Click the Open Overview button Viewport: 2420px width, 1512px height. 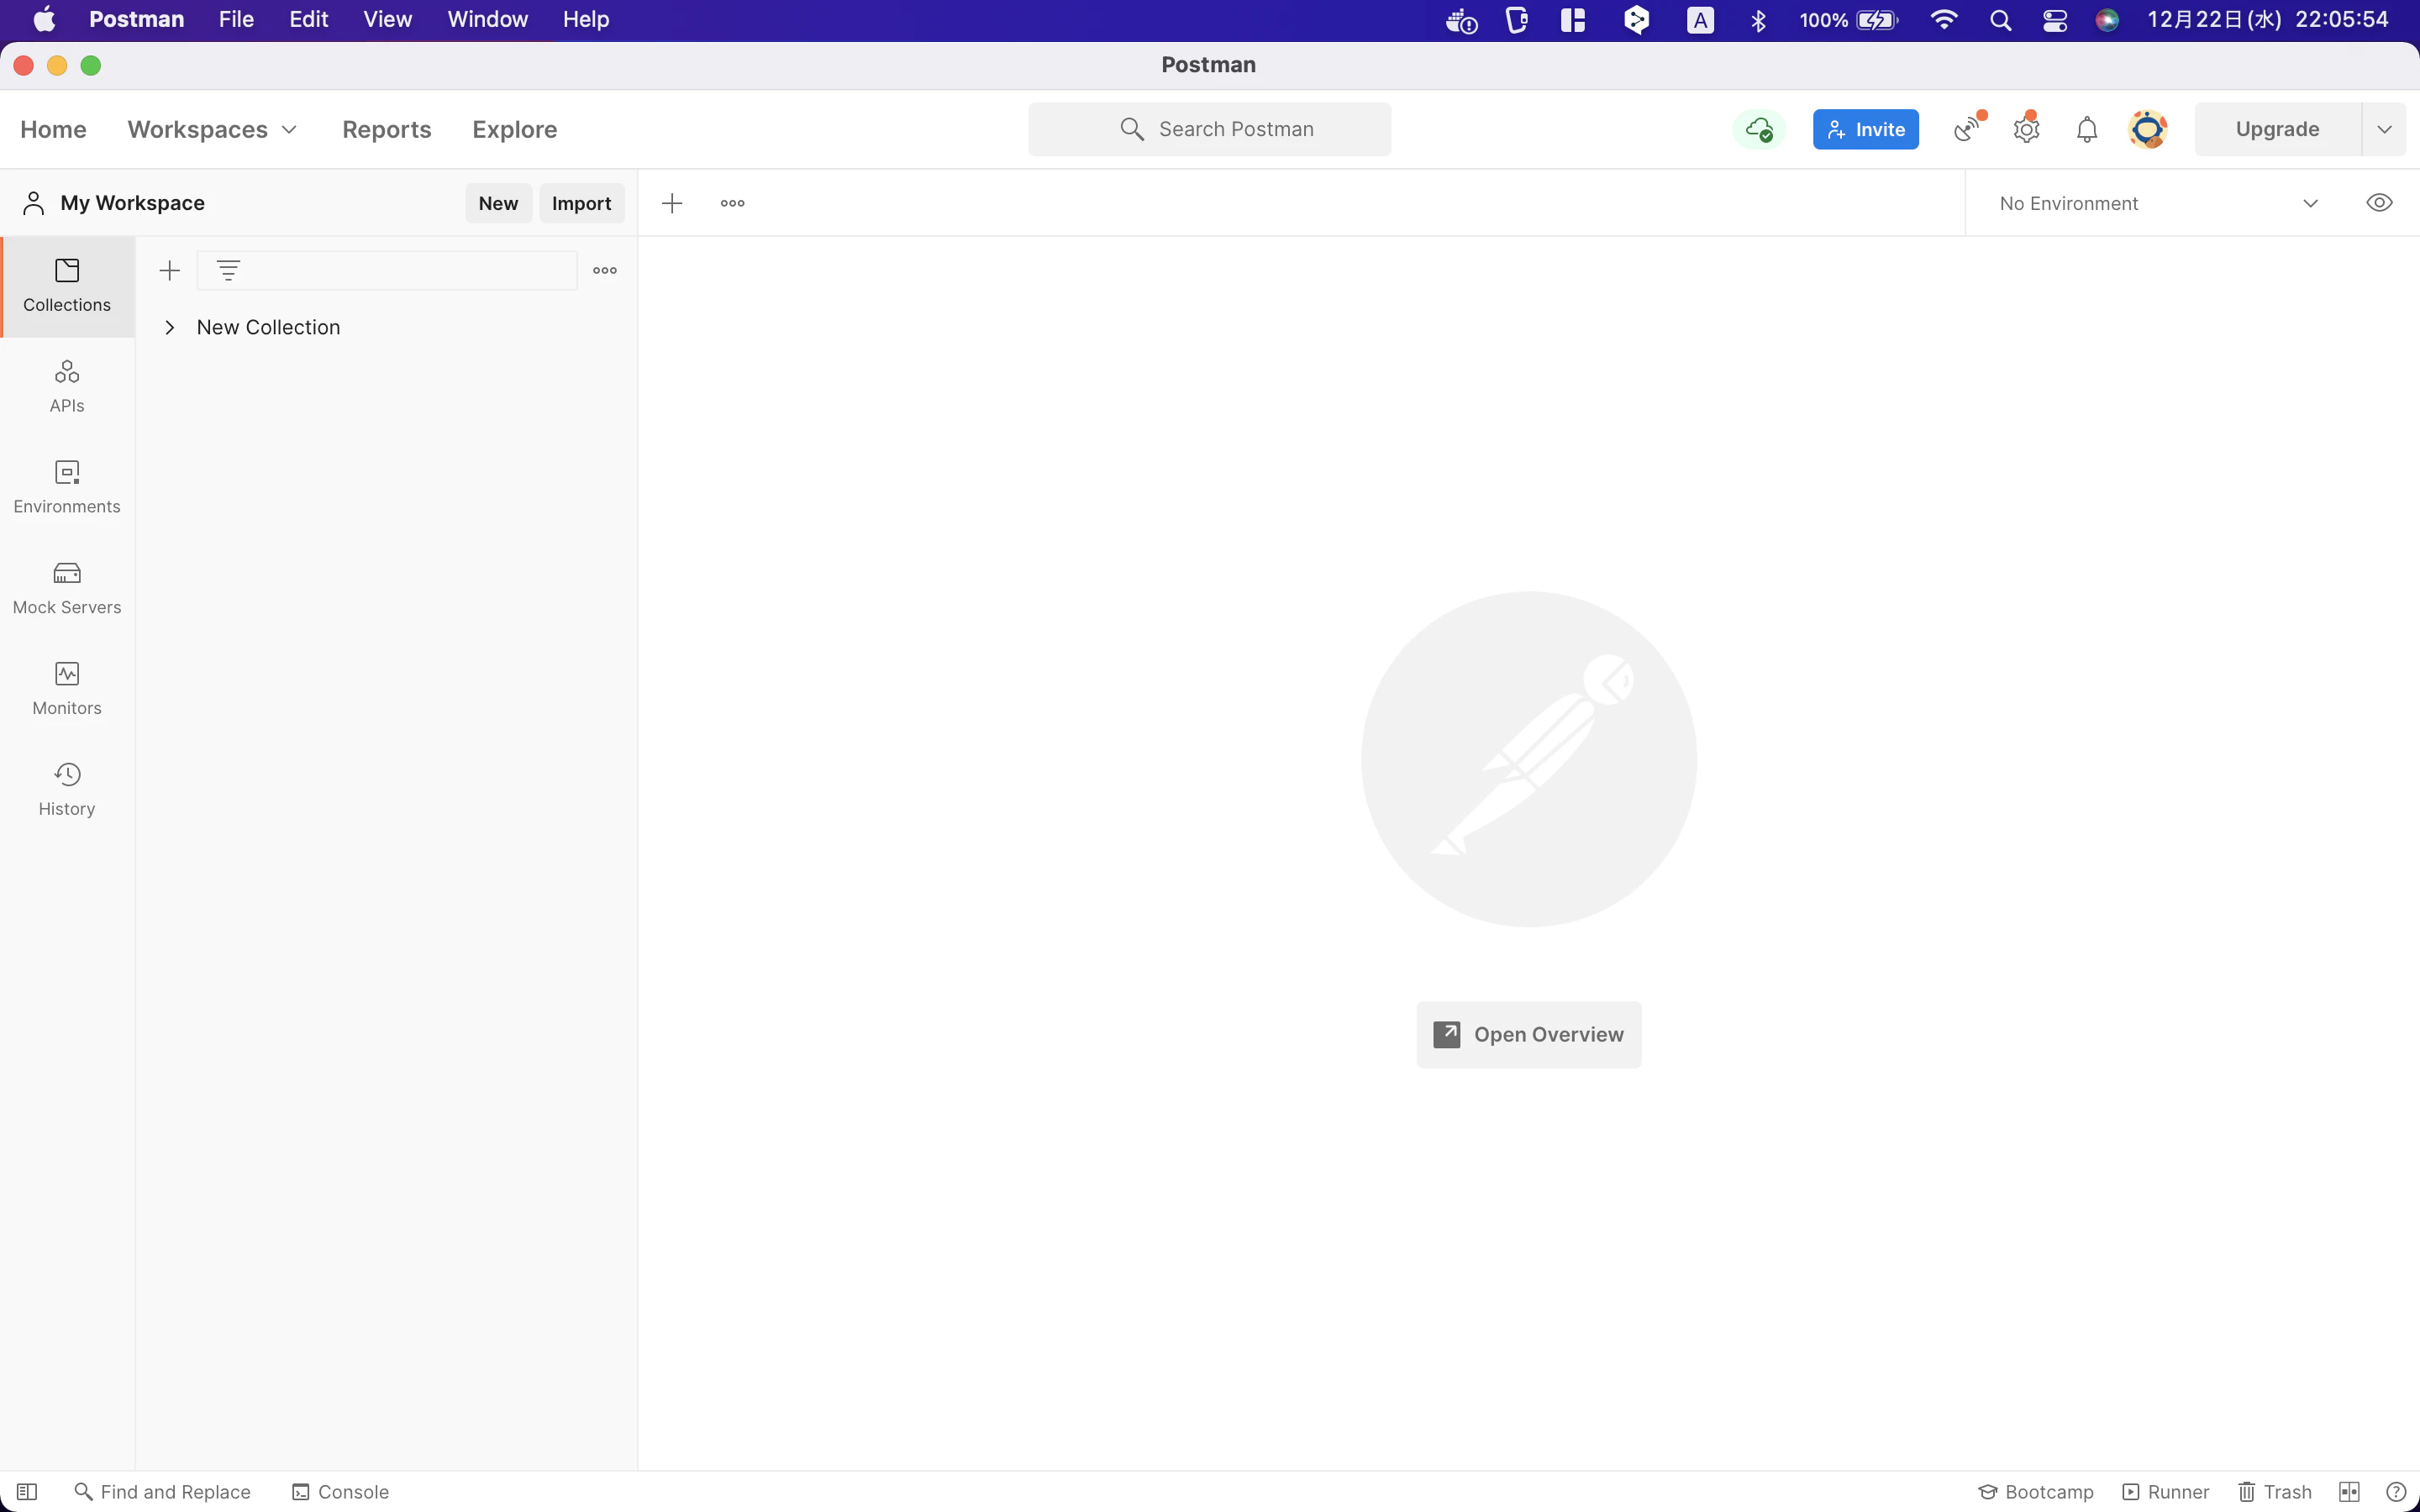click(1529, 1034)
